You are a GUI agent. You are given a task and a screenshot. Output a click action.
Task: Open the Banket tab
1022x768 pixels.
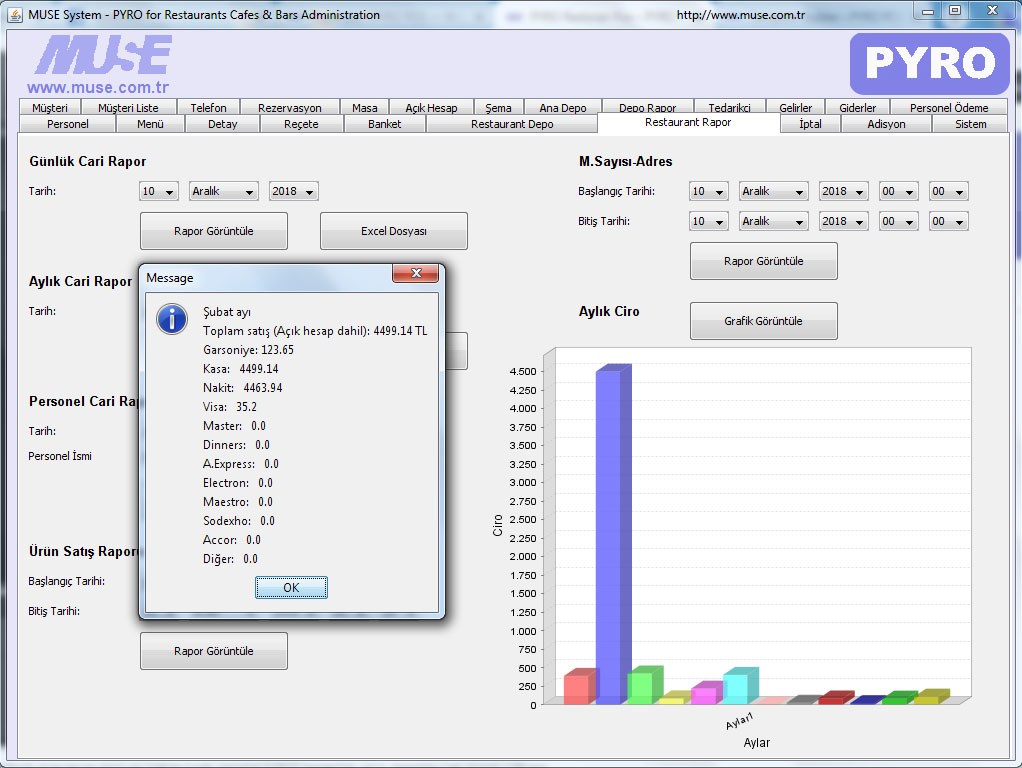coord(385,124)
